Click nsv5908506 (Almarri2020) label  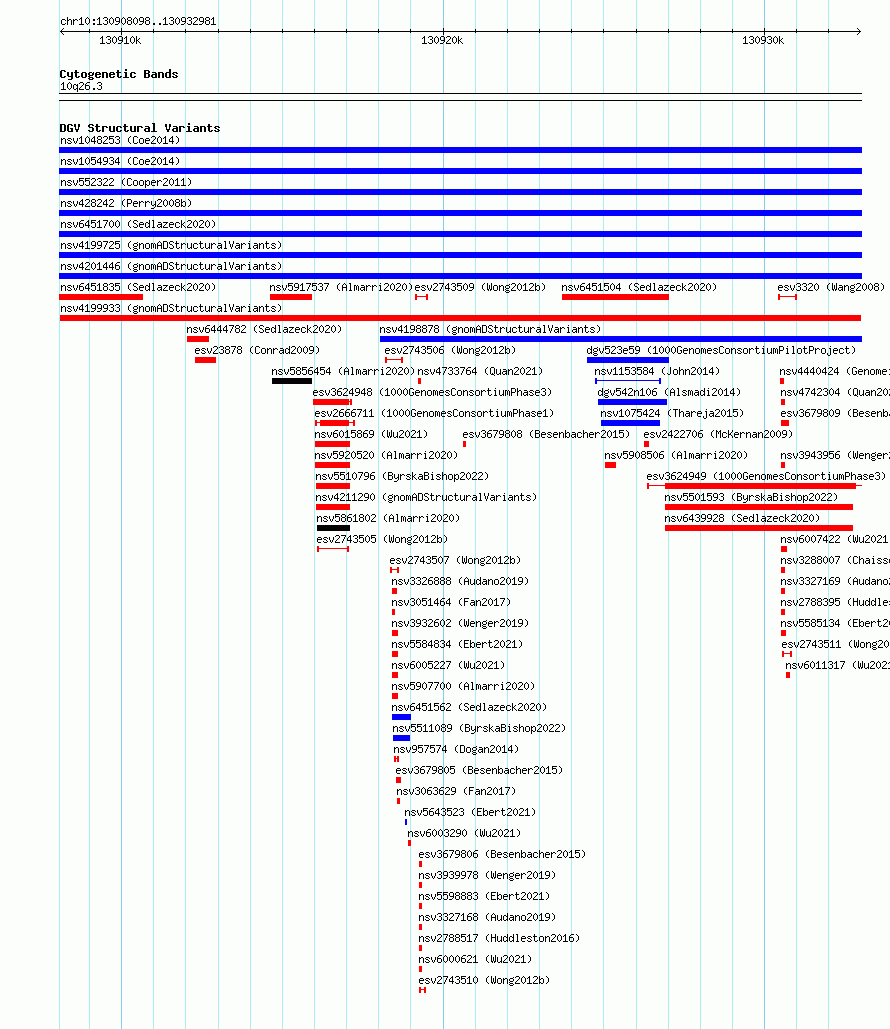pyautogui.click(x=676, y=455)
